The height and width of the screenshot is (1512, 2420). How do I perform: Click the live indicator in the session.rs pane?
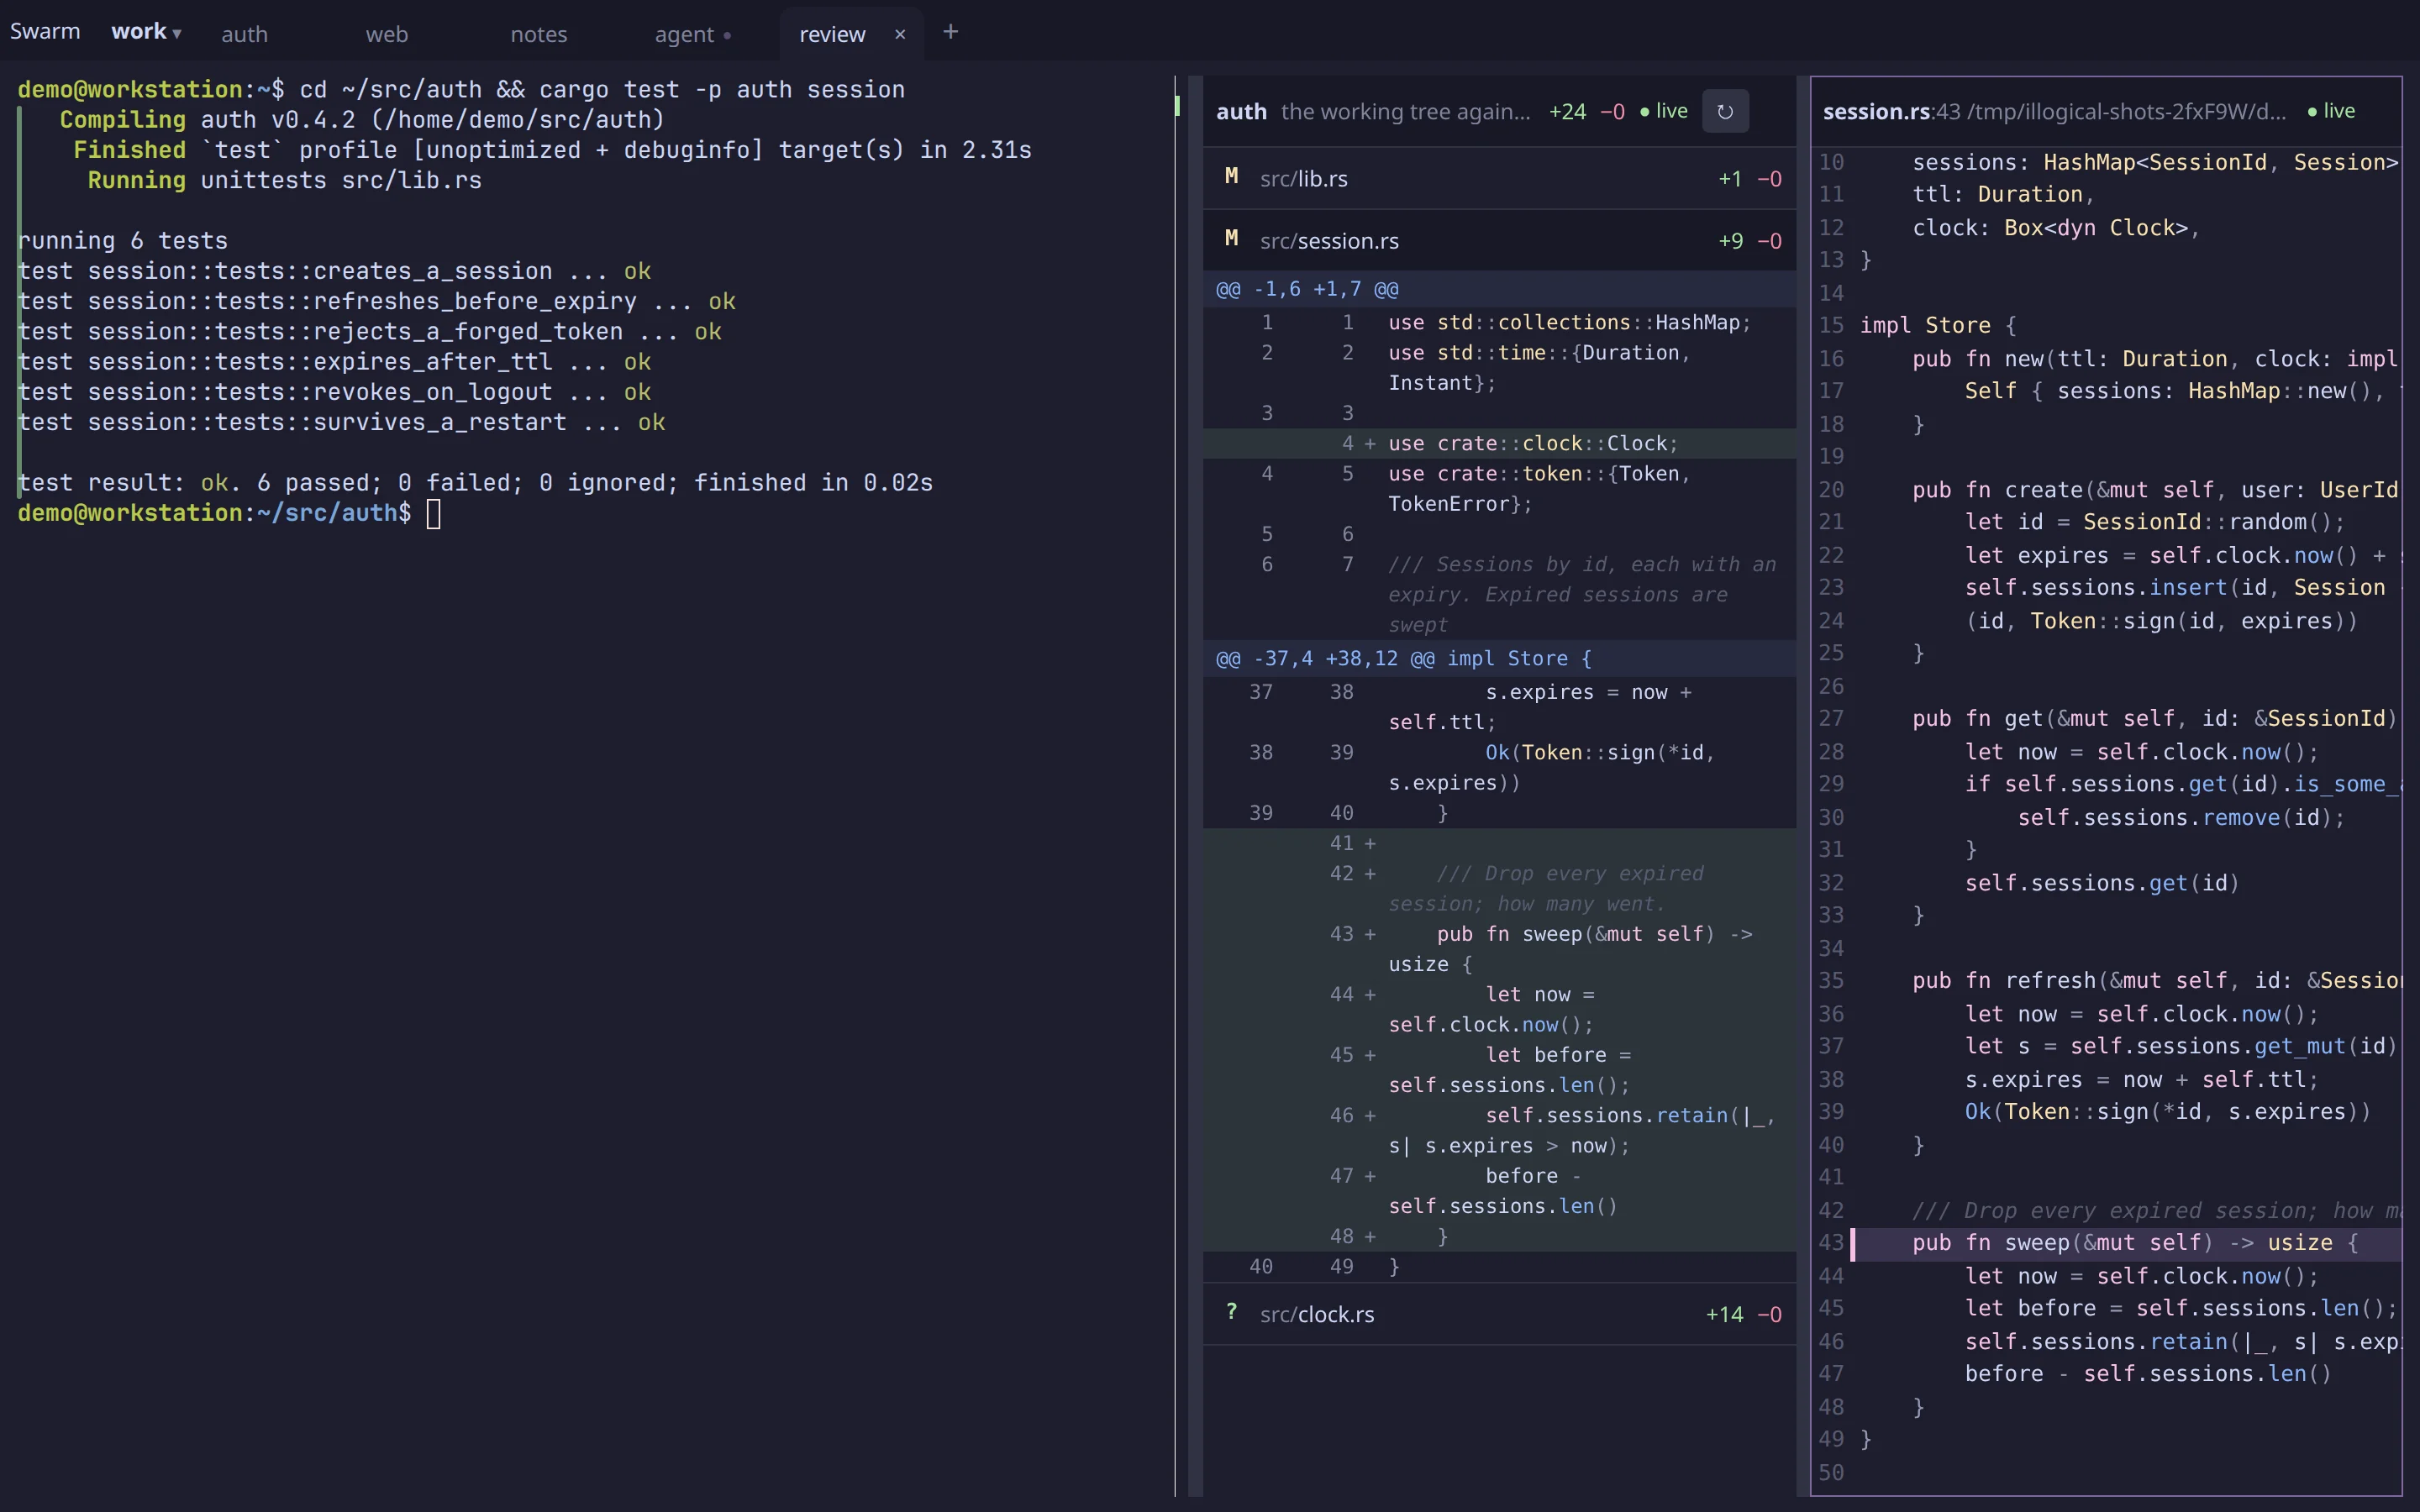click(2331, 111)
